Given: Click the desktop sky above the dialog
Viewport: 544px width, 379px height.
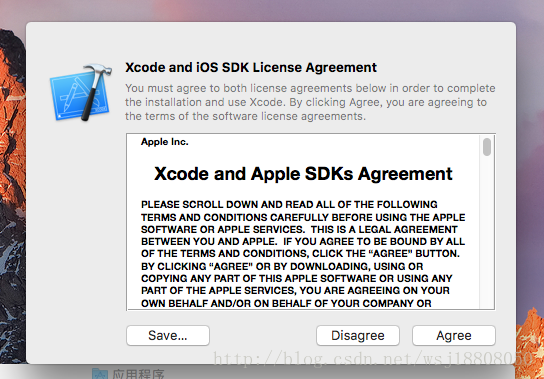Looking at the screenshot, I should click(x=272, y=10).
